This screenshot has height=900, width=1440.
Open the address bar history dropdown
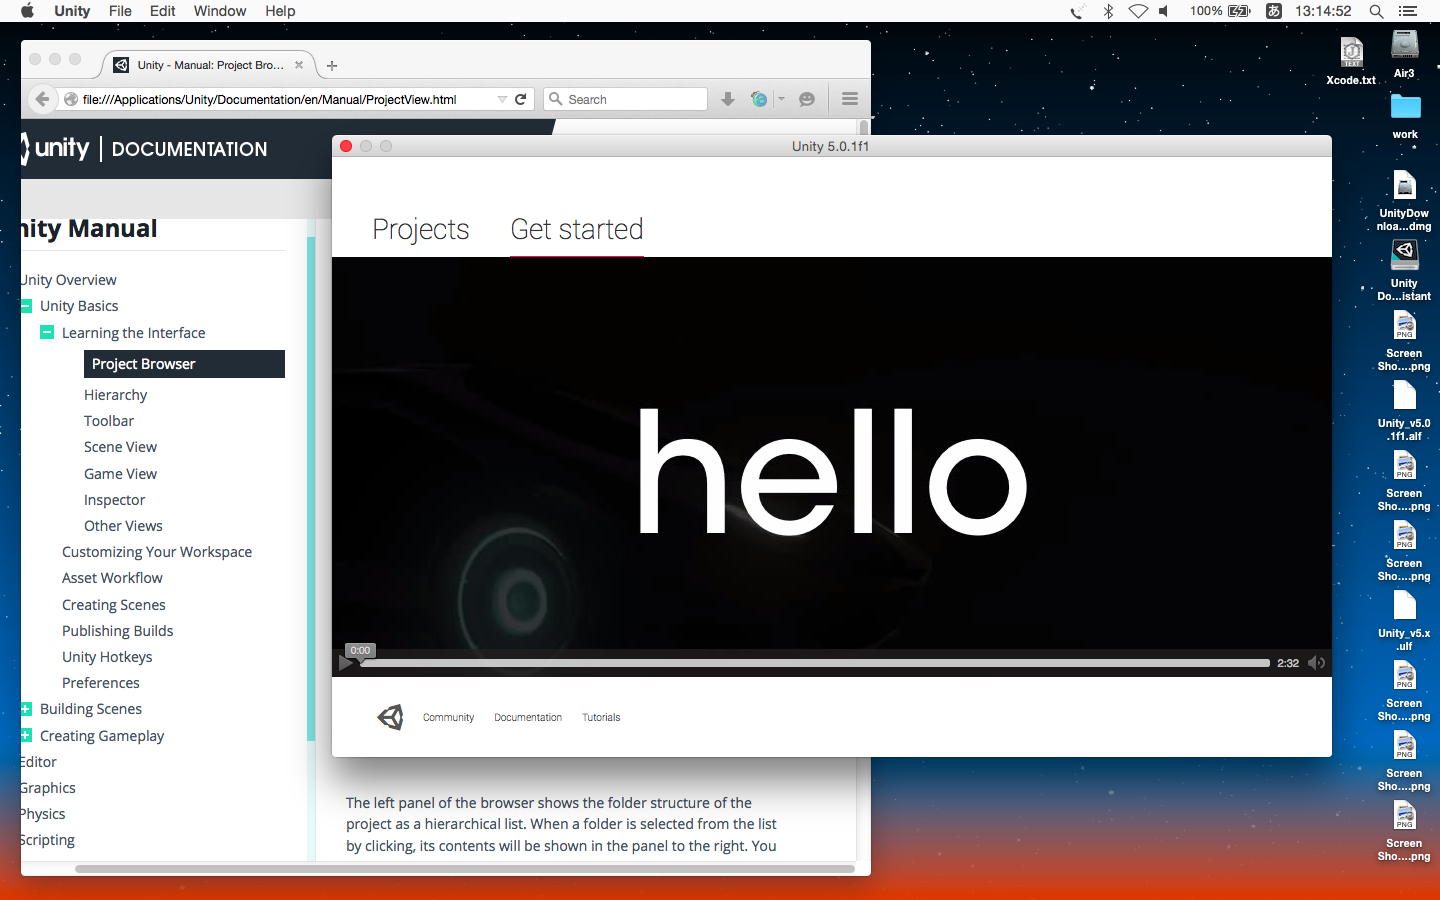click(502, 99)
